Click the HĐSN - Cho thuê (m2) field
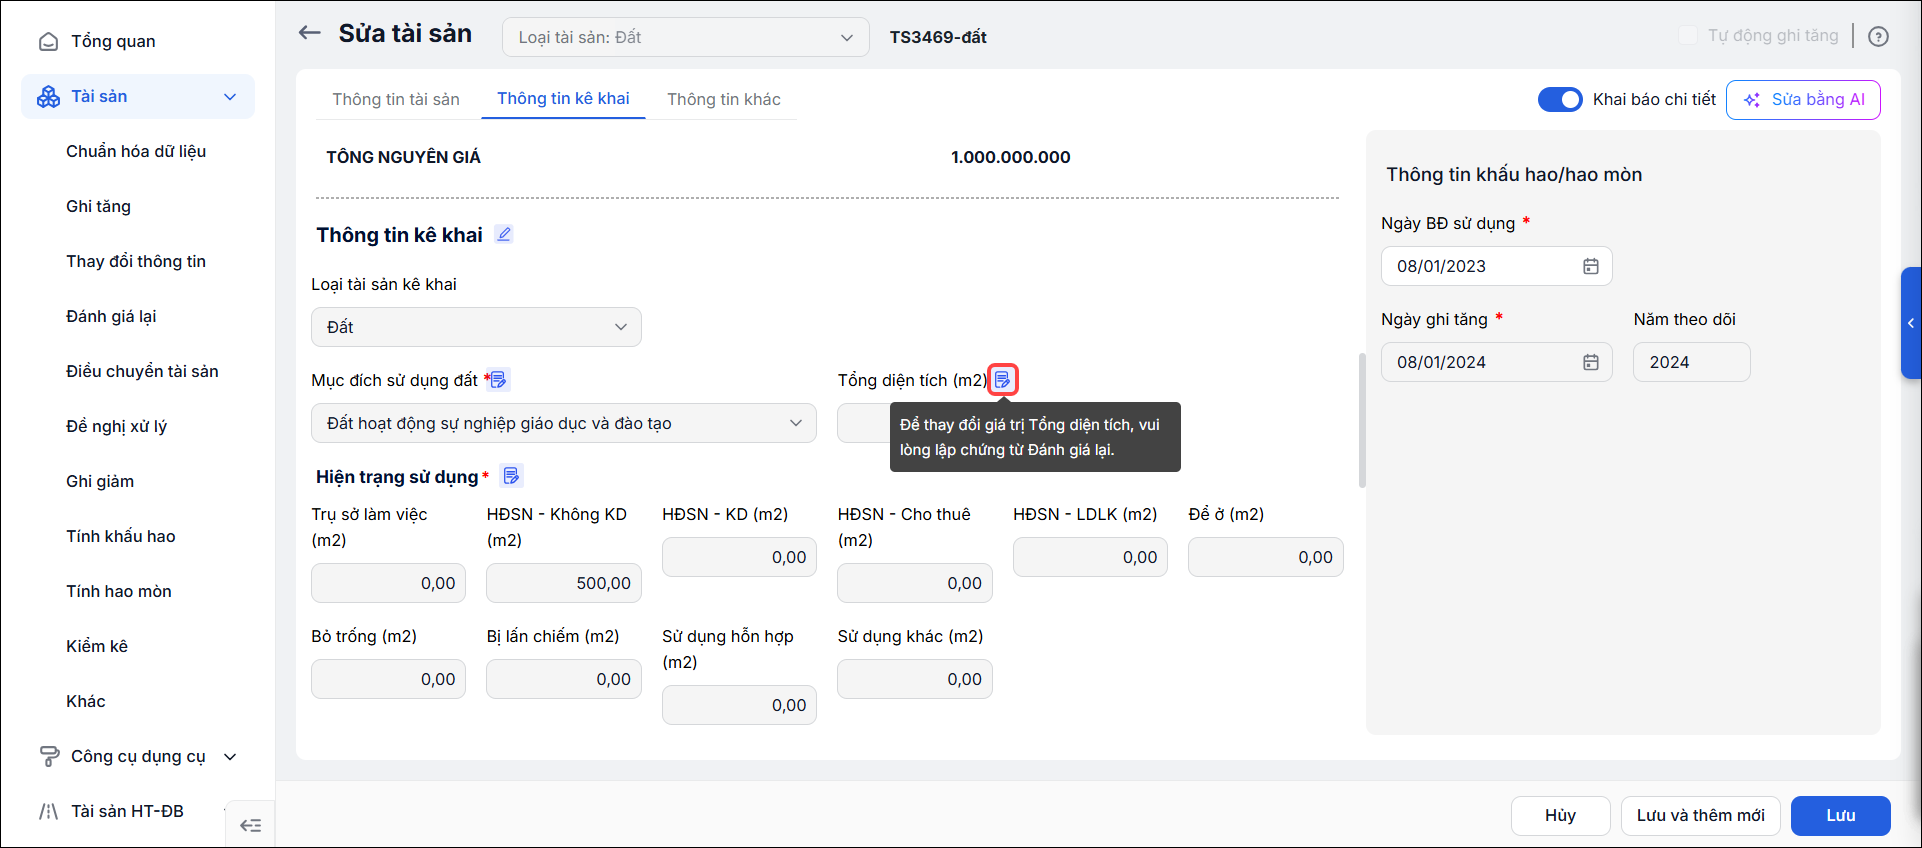1922x848 pixels. pos(915,583)
